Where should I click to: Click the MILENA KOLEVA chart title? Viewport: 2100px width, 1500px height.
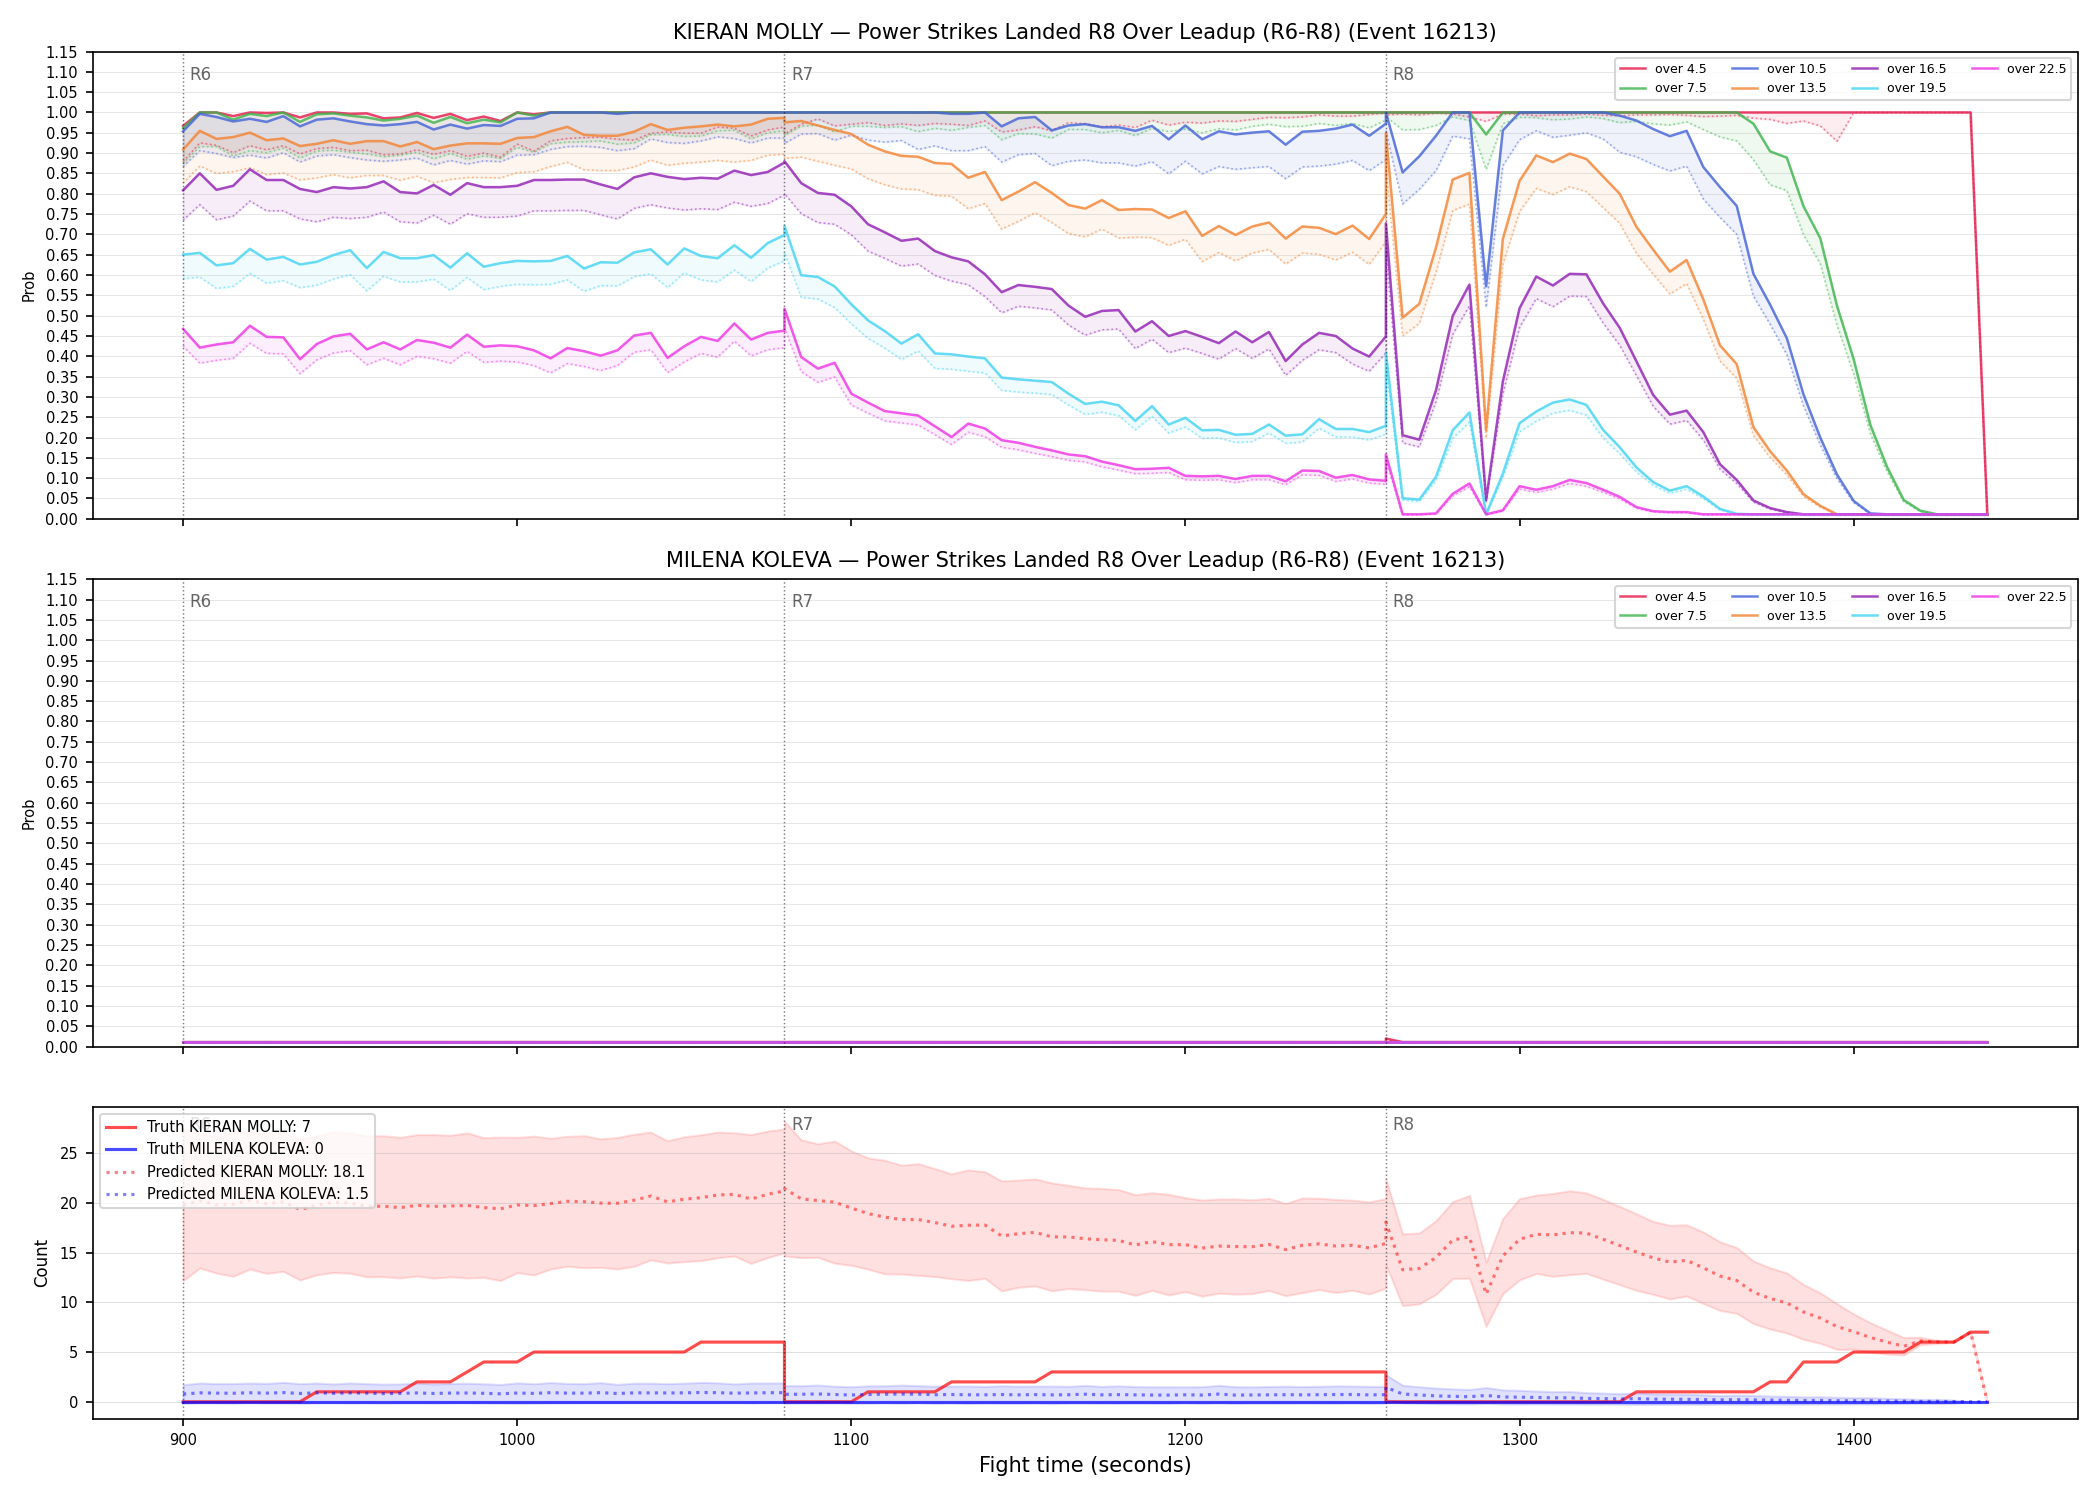[1084, 560]
